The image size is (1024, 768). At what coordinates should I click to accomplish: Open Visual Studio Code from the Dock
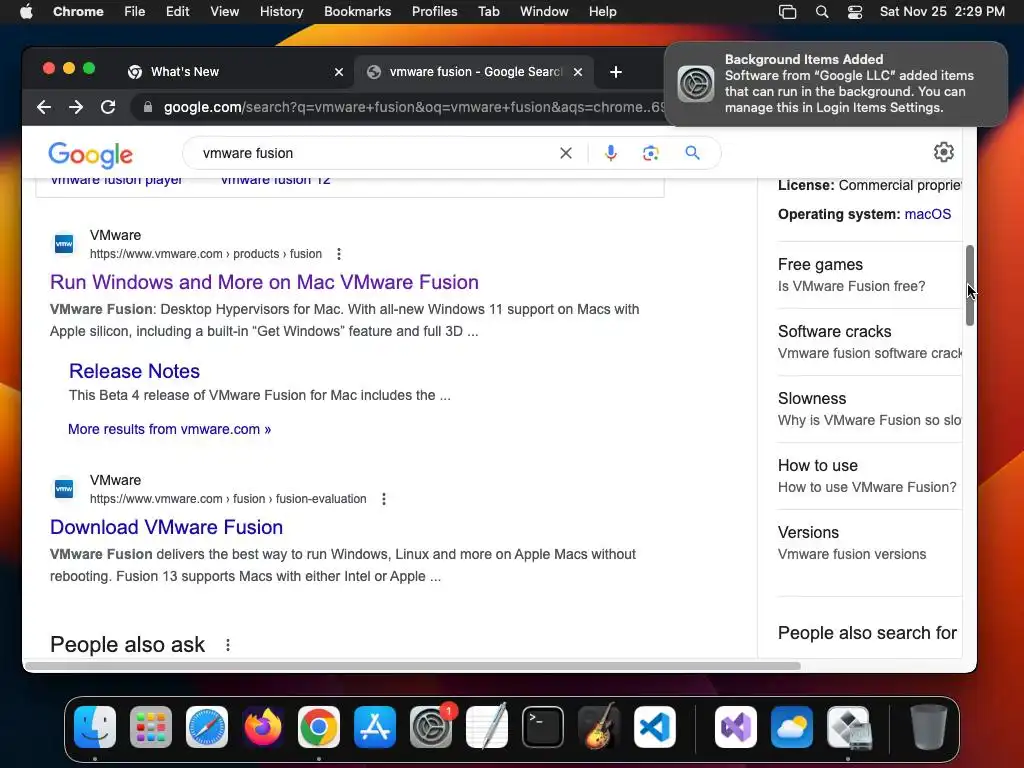(x=655, y=727)
